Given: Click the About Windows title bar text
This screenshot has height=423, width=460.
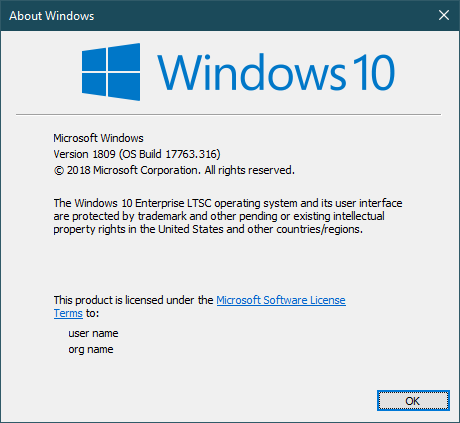Looking at the screenshot, I should (52, 16).
